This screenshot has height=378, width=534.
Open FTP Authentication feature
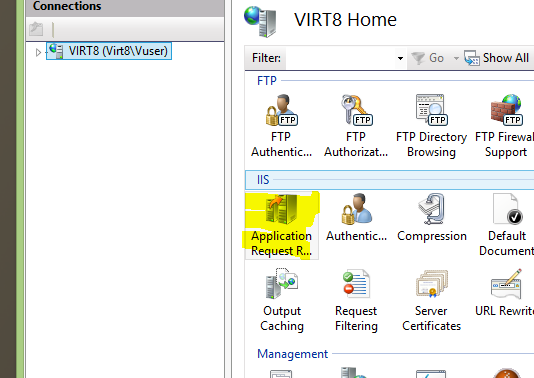(281, 126)
